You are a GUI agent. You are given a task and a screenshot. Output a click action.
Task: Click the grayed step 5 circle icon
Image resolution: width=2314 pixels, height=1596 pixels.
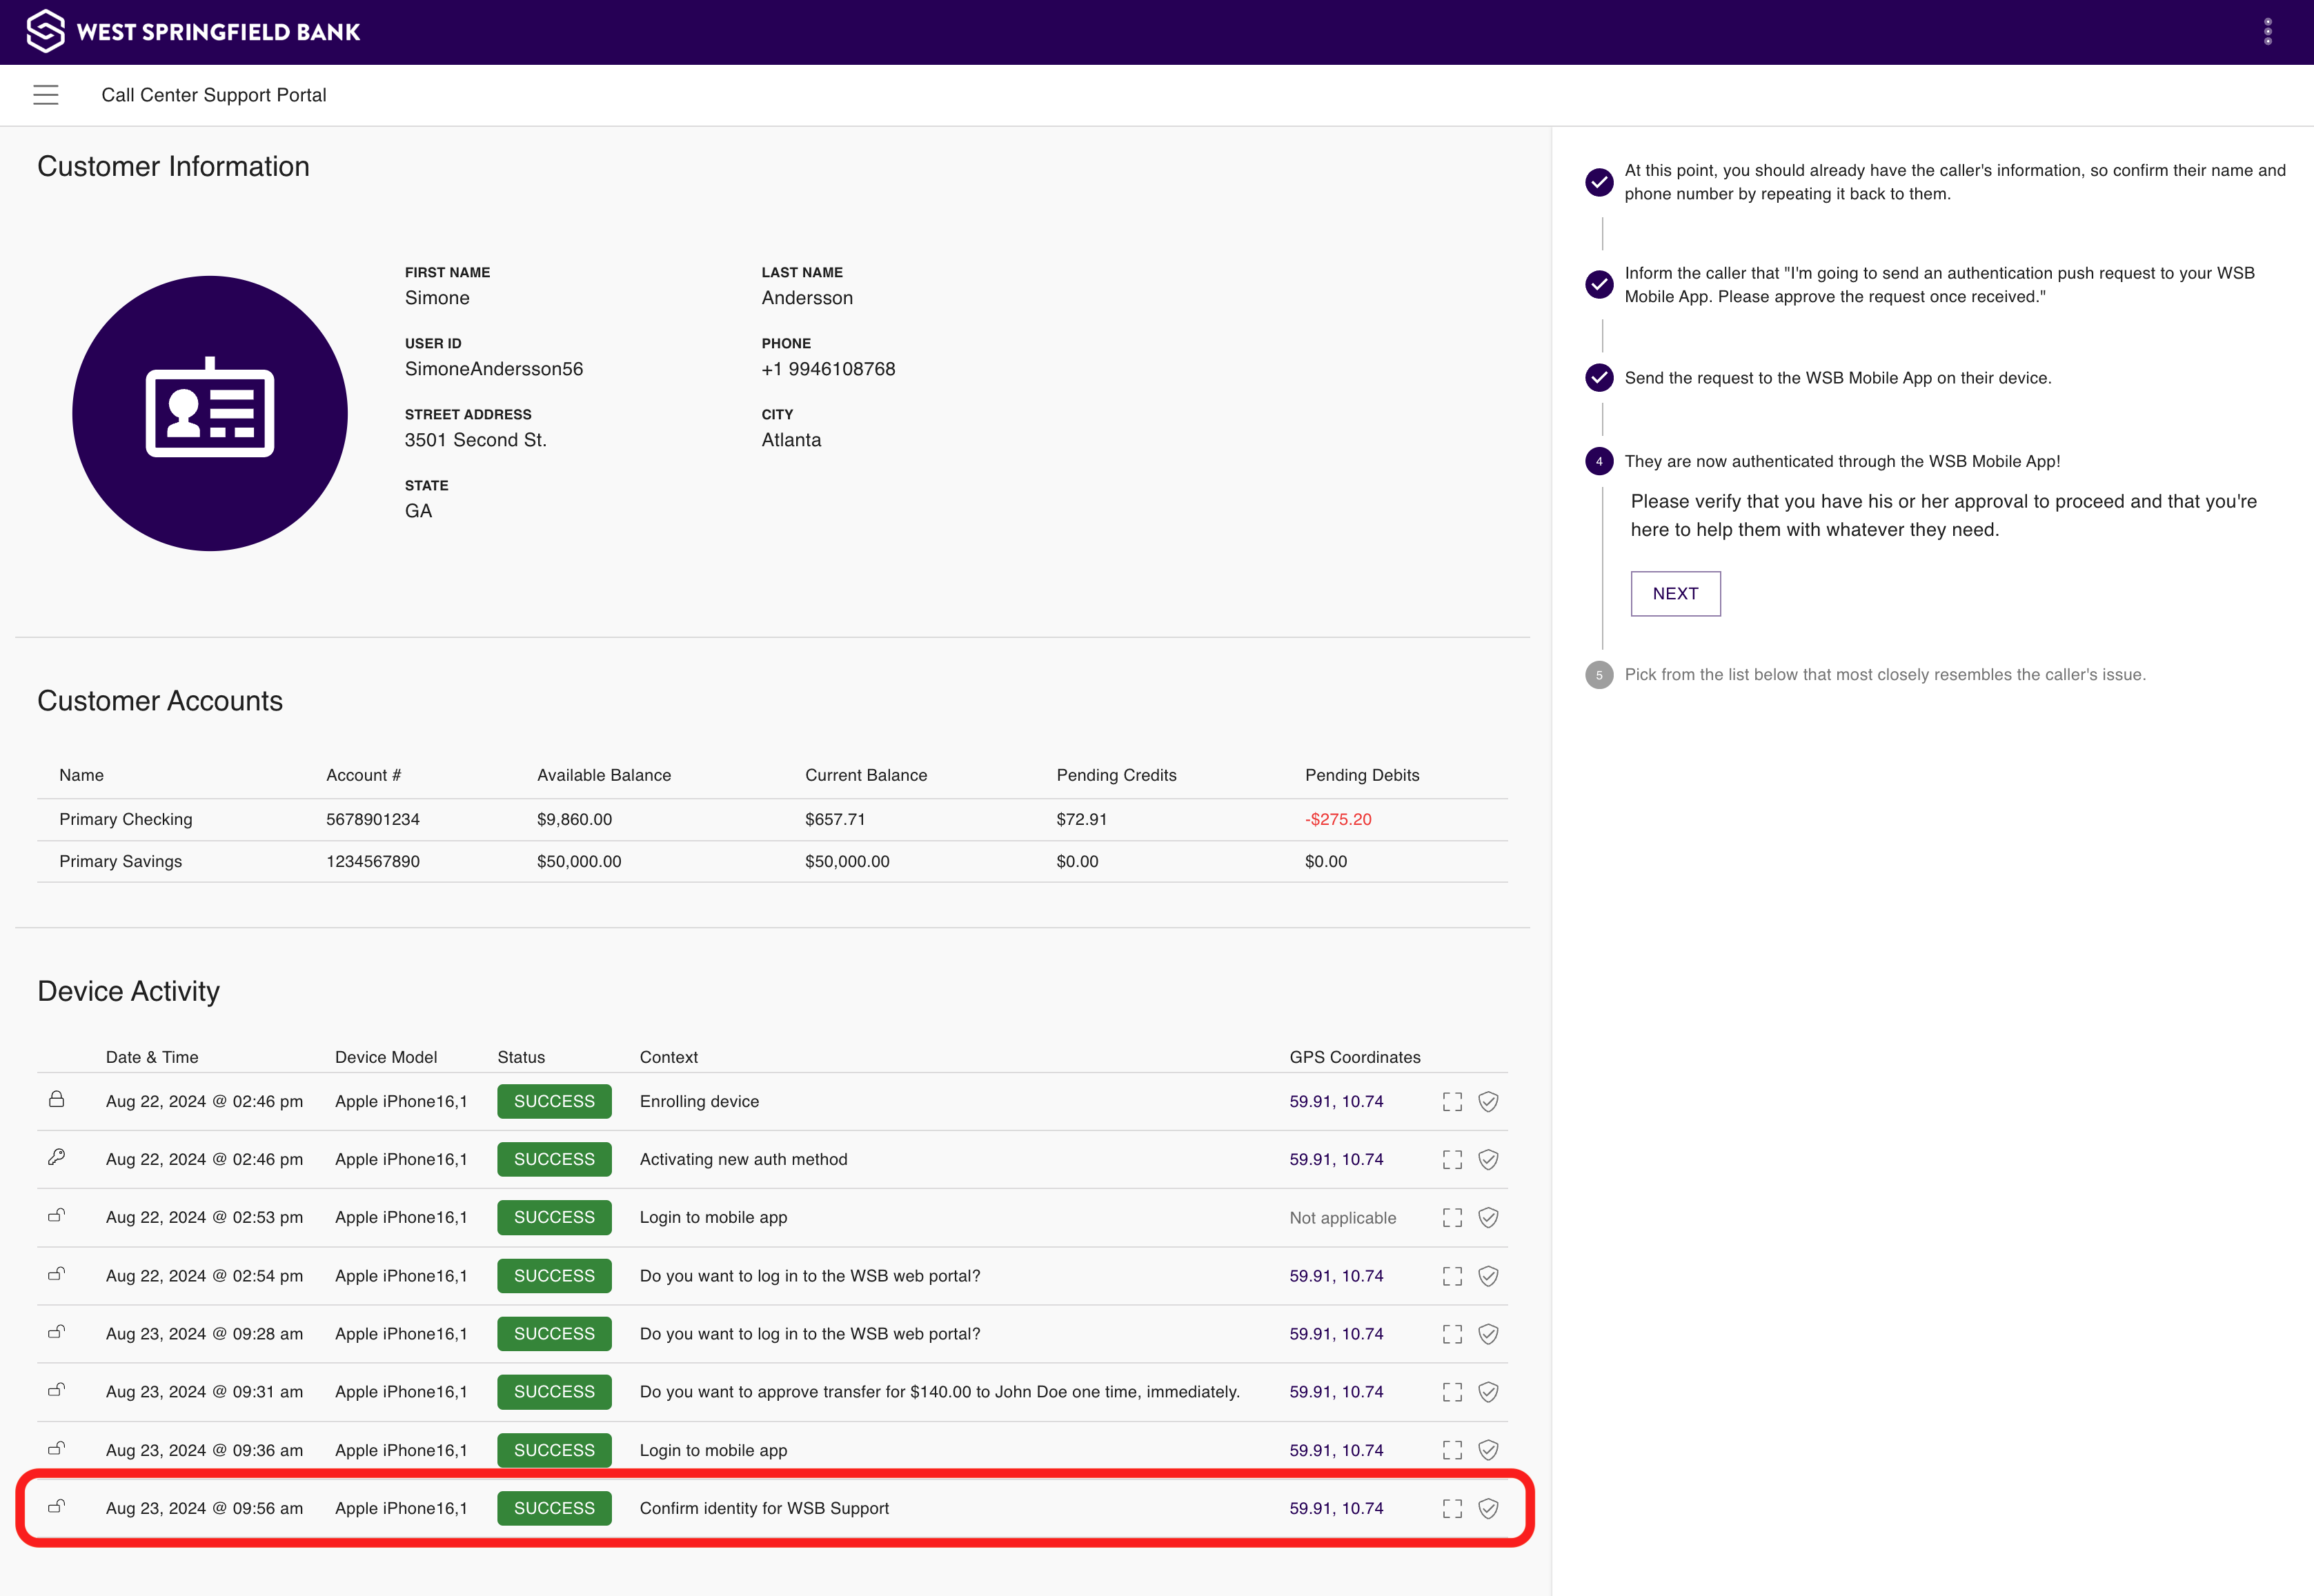click(1600, 675)
